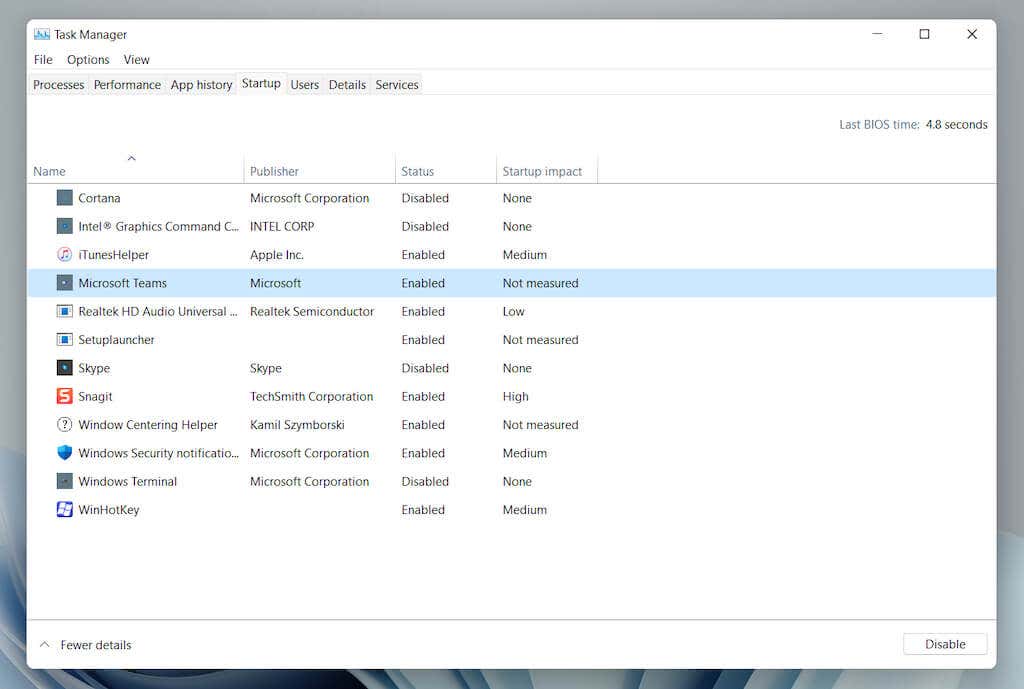Sort list by Name column header
The height and width of the screenshot is (689, 1024).
49,171
